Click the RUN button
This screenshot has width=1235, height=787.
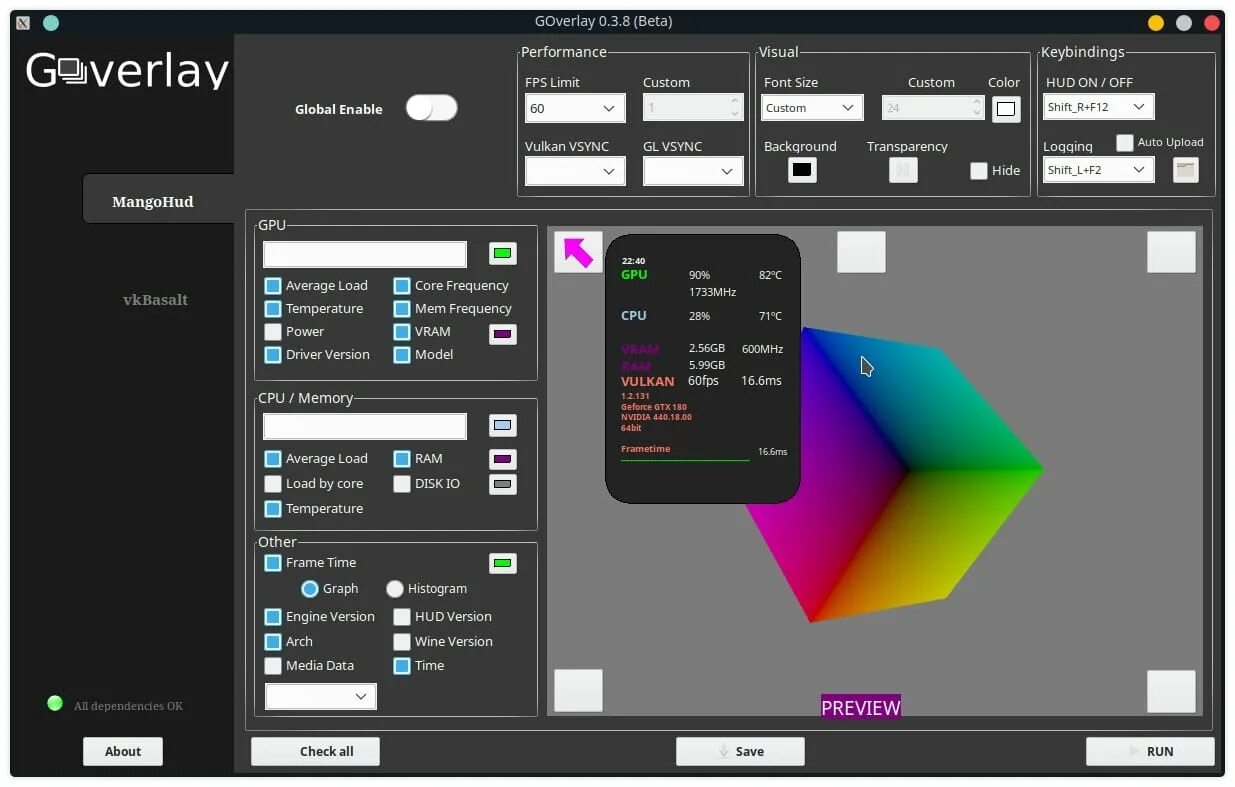point(1150,751)
